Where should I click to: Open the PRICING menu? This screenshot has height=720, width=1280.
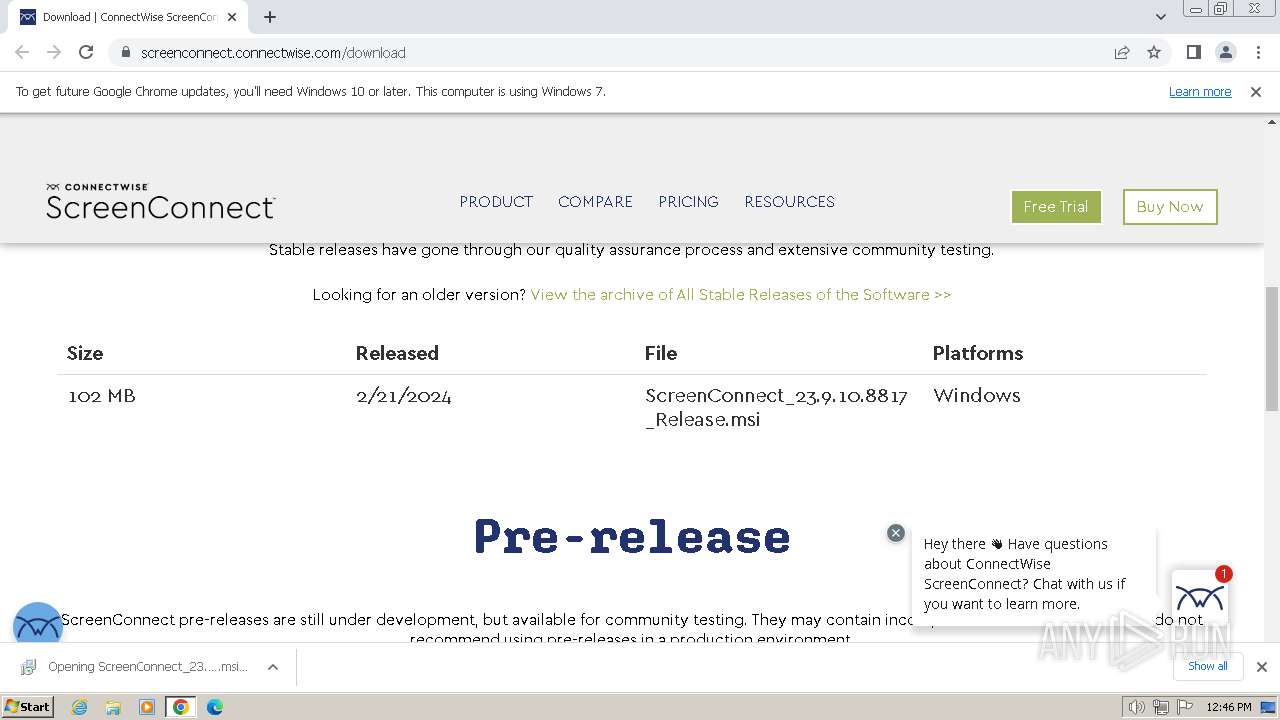click(x=688, y=201)
